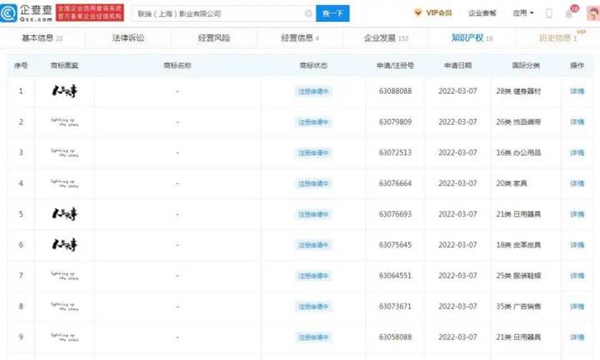This screenshot has height=360, width=600.
Task: Click the 查一下 search button
Action: click(x=333, y=13)
